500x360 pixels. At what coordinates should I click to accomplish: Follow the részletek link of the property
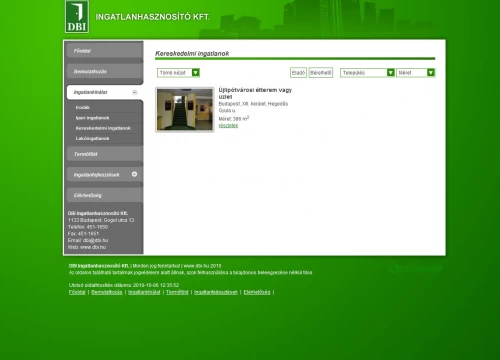[x=228, y=126]
